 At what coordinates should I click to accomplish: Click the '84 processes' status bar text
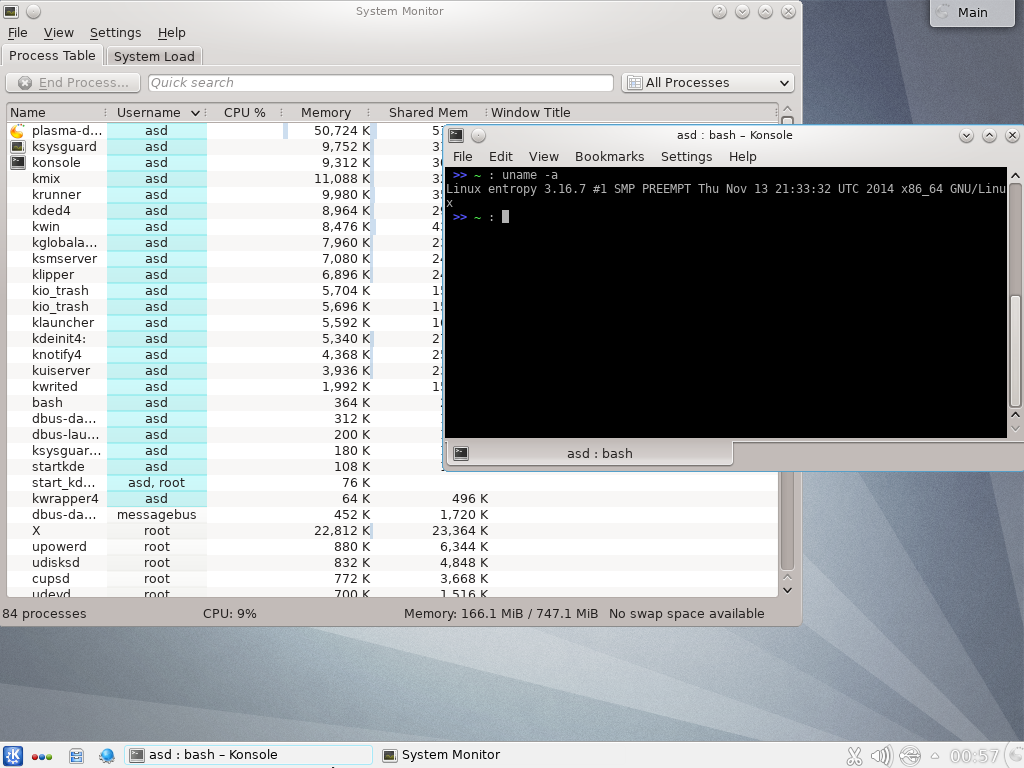point(44,614)
